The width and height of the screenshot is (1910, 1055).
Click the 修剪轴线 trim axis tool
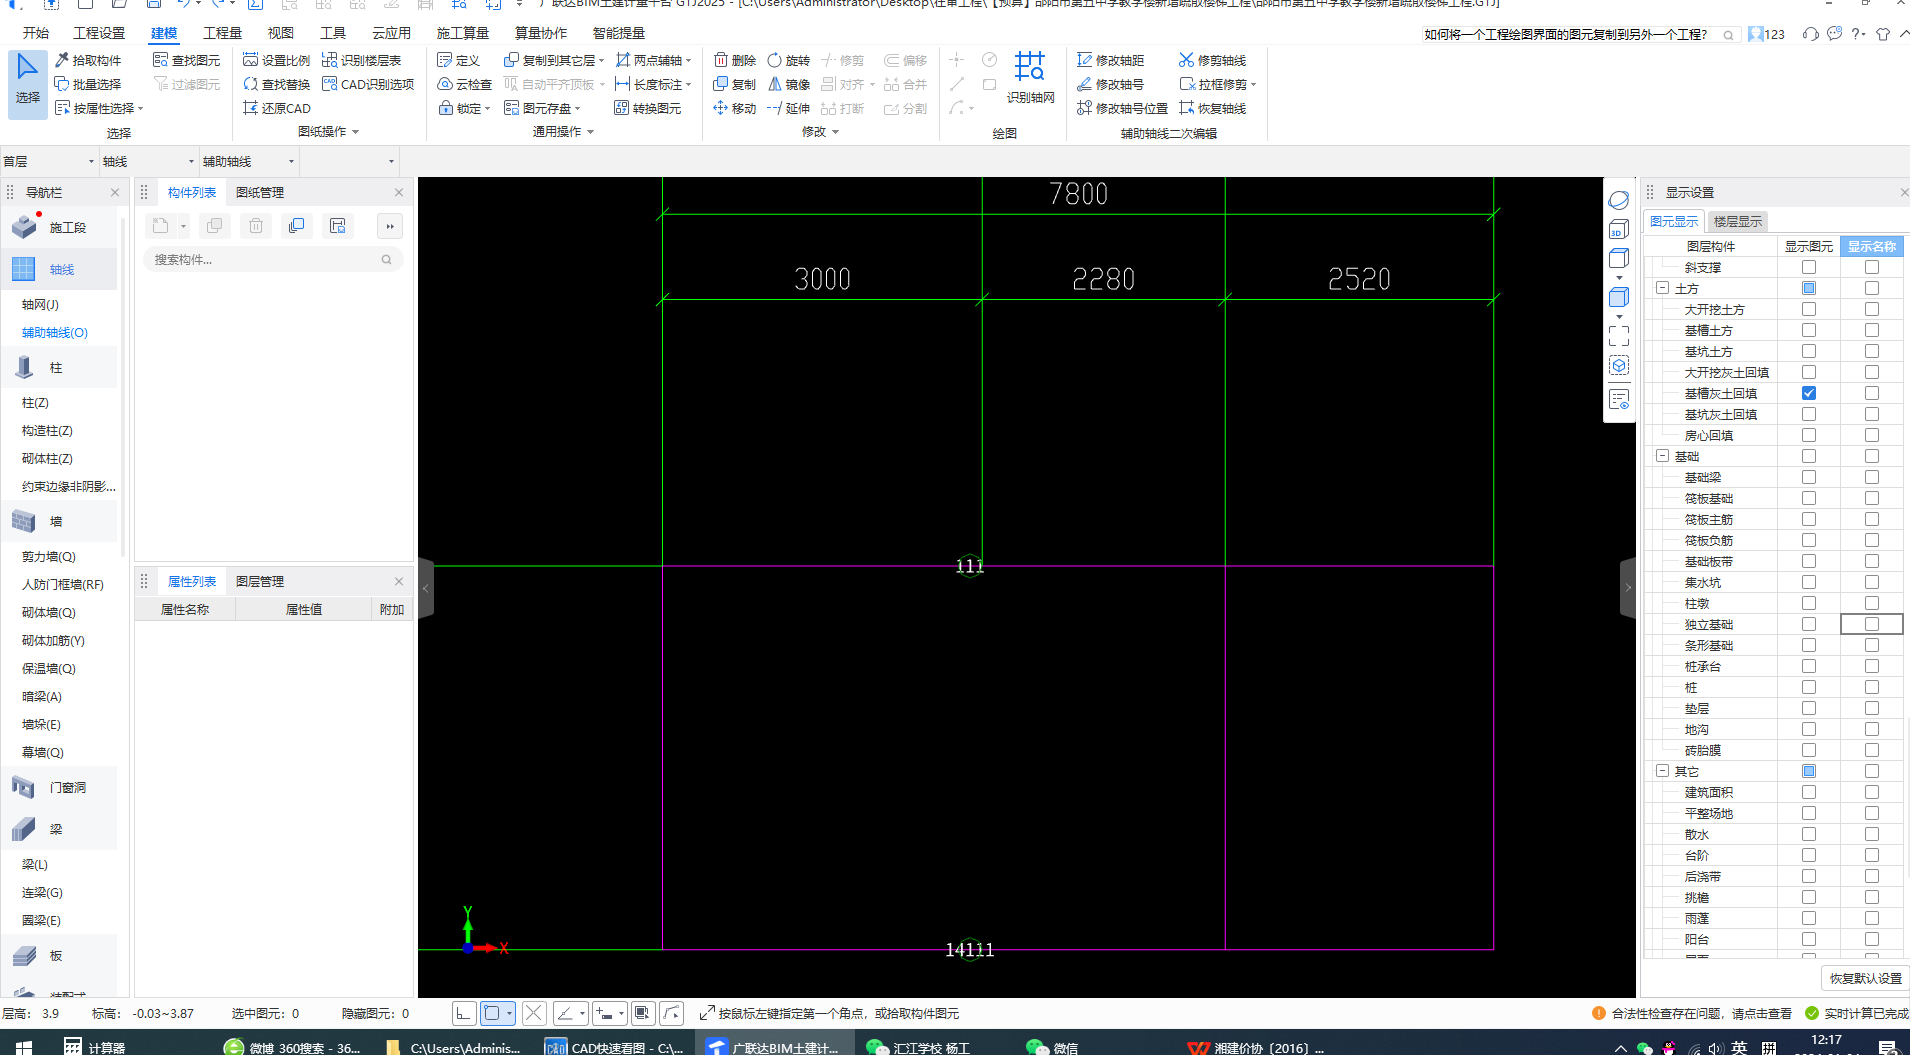pyautogui.click(x=1212, y=60)
